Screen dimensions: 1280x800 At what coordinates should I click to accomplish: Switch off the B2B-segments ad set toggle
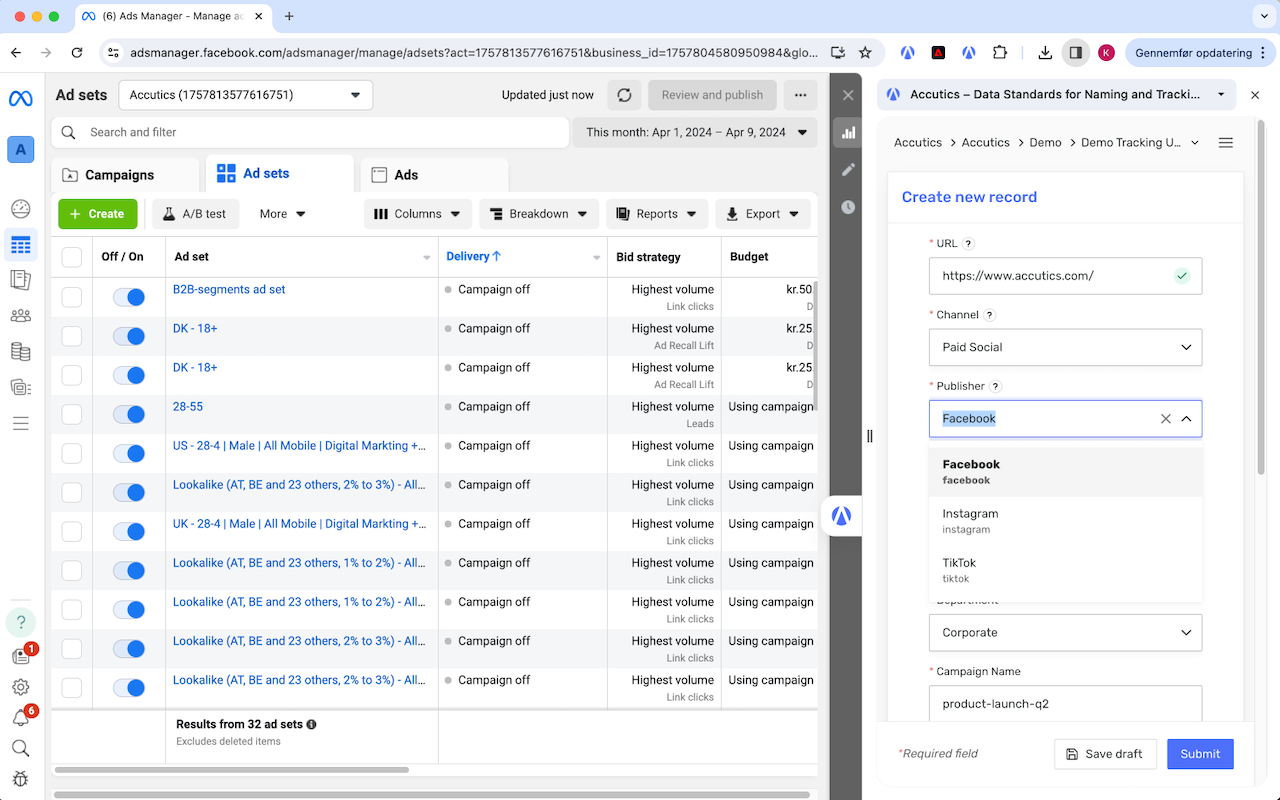129,297
